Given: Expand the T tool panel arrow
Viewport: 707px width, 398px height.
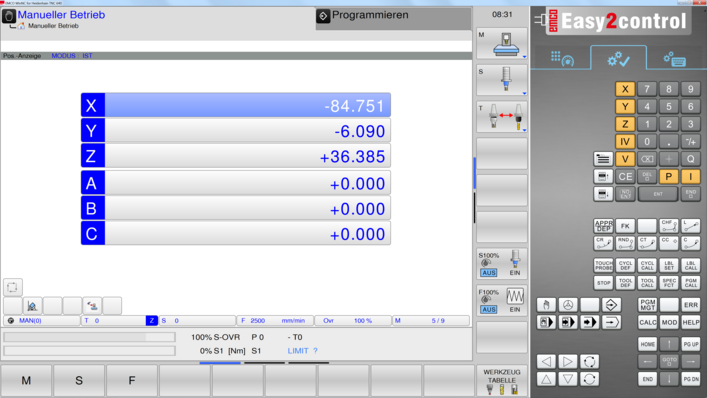Looking at the screenshot, I should pos(524,130).
